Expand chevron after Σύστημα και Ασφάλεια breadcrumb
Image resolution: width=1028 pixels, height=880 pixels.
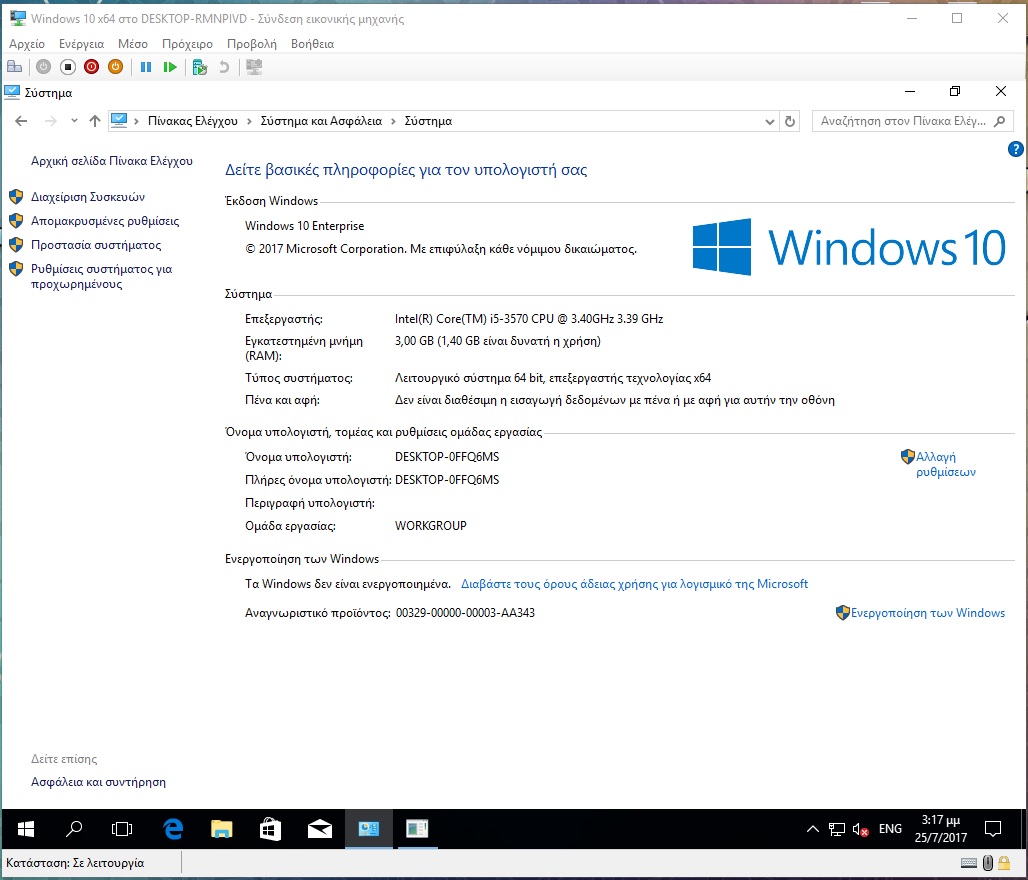click(x=393, y=121)
